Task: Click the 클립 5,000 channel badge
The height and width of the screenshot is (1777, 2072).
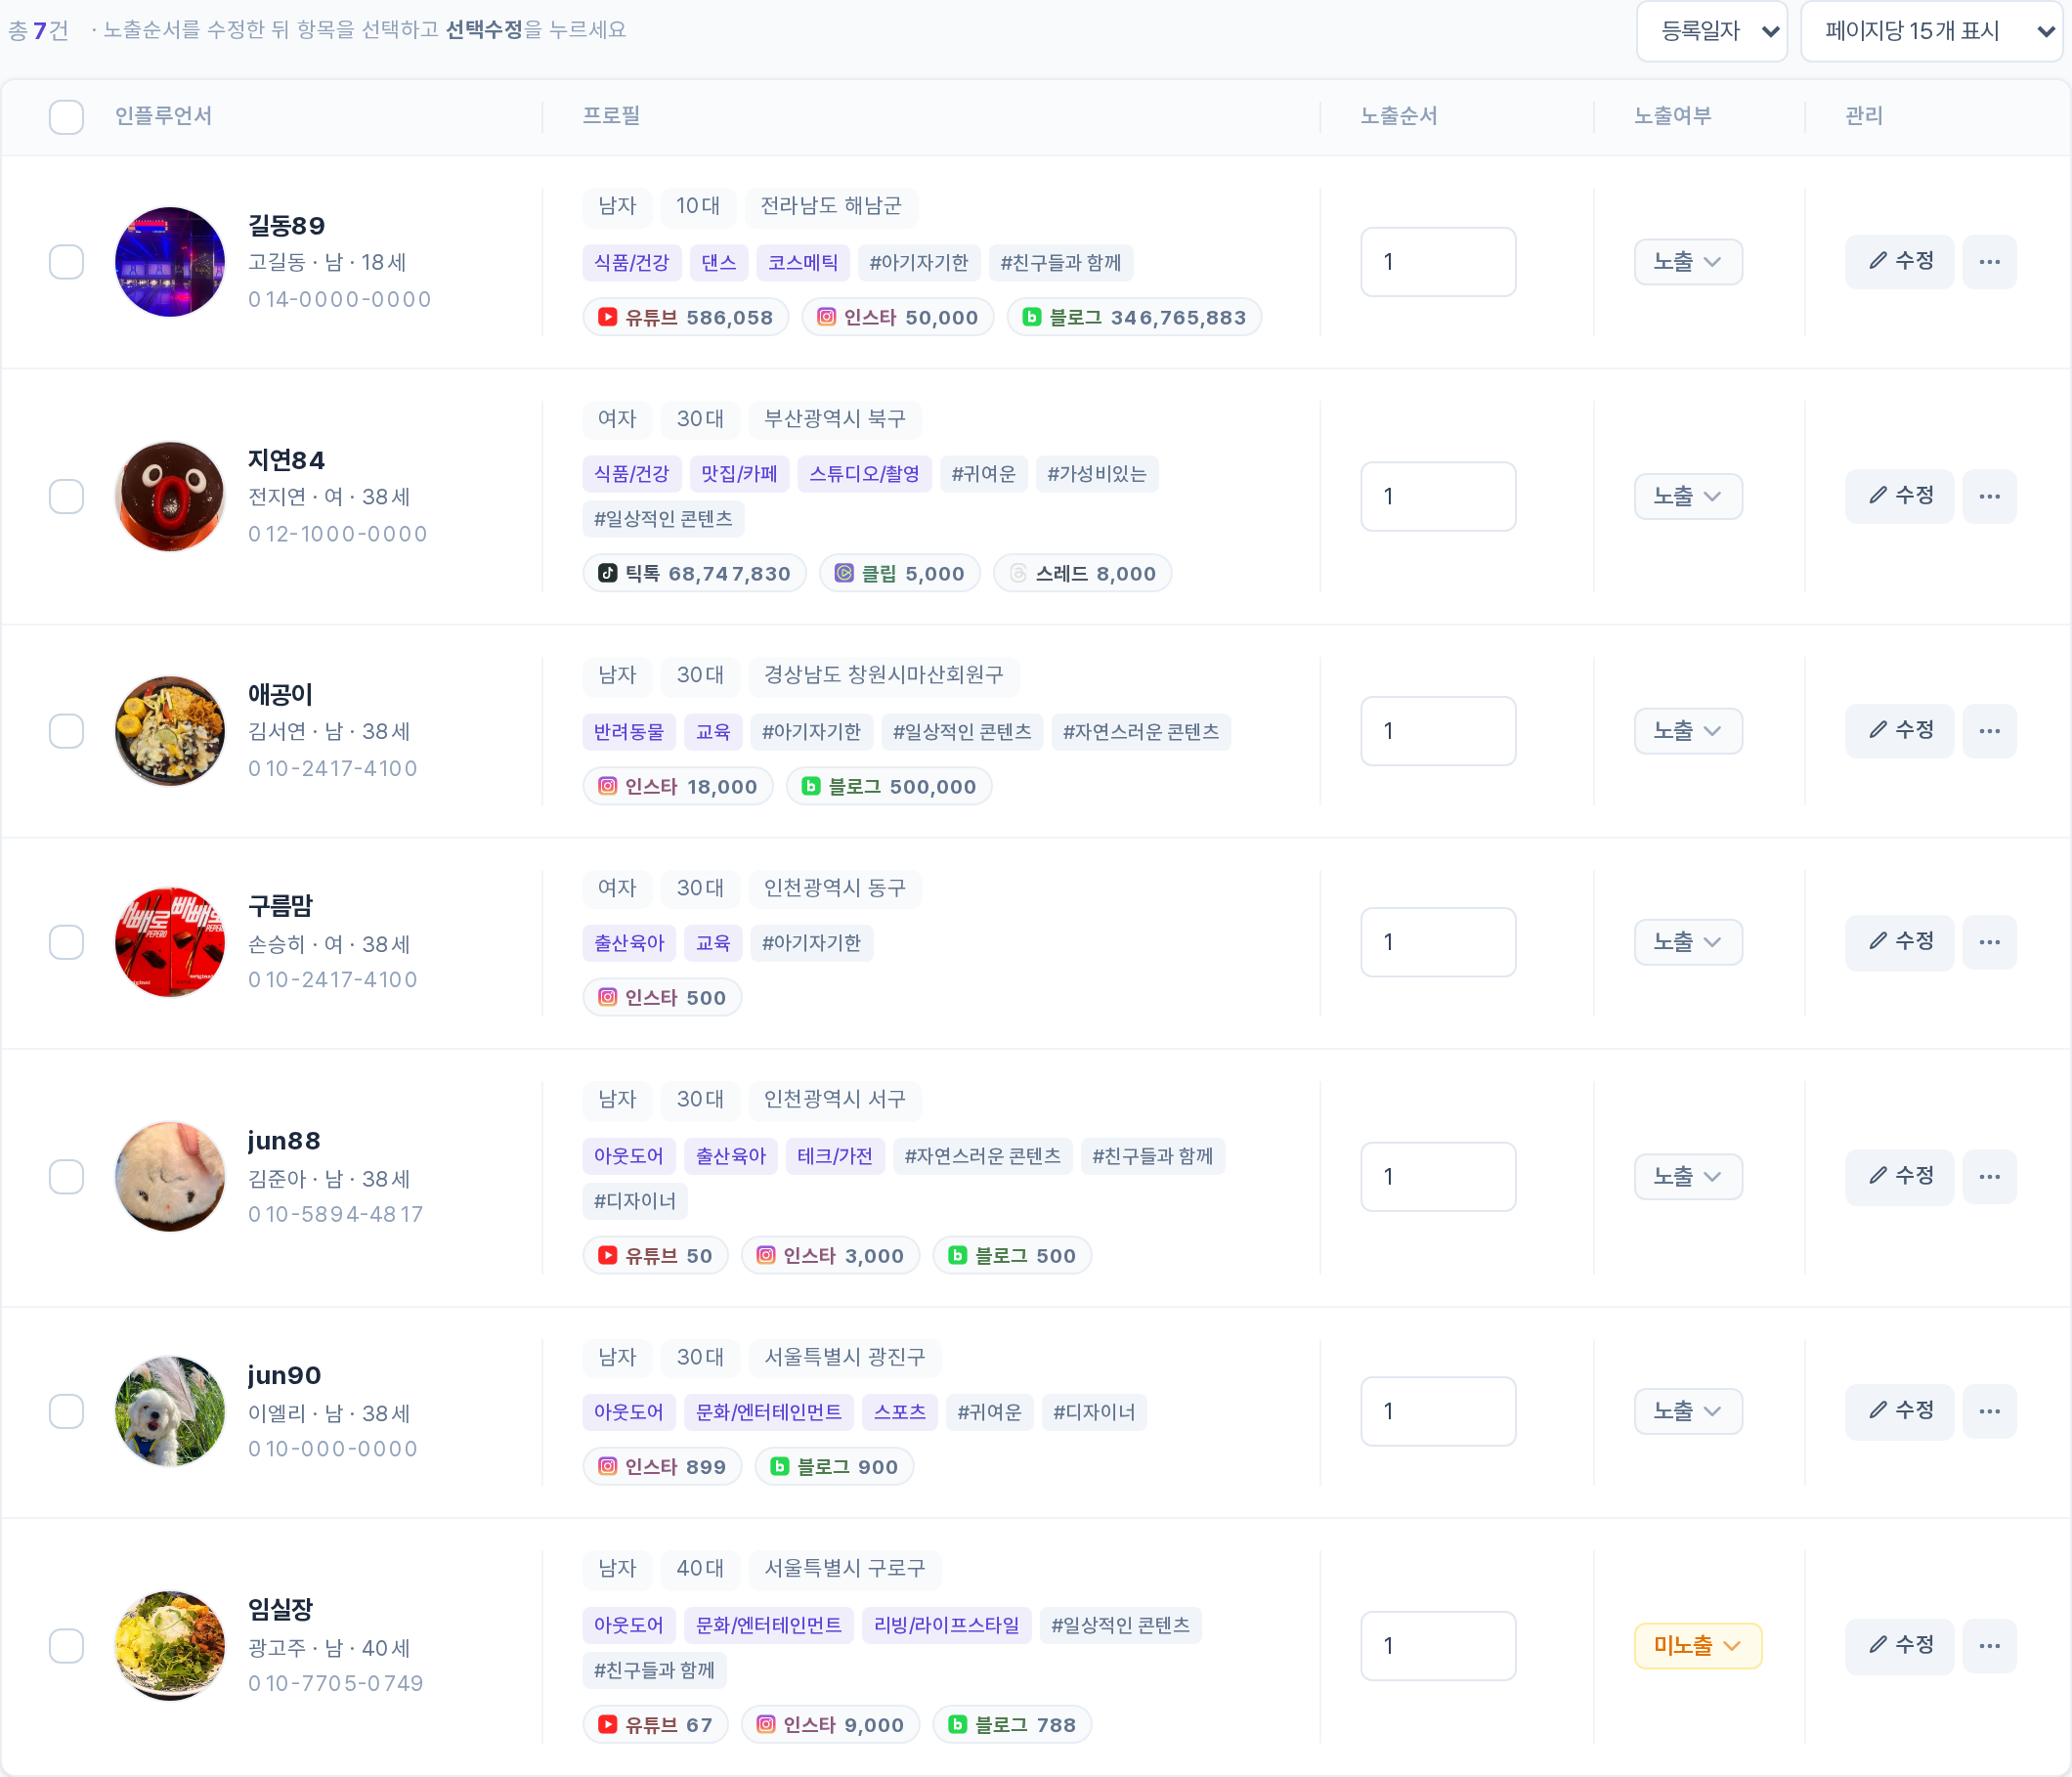Action: 899,574
